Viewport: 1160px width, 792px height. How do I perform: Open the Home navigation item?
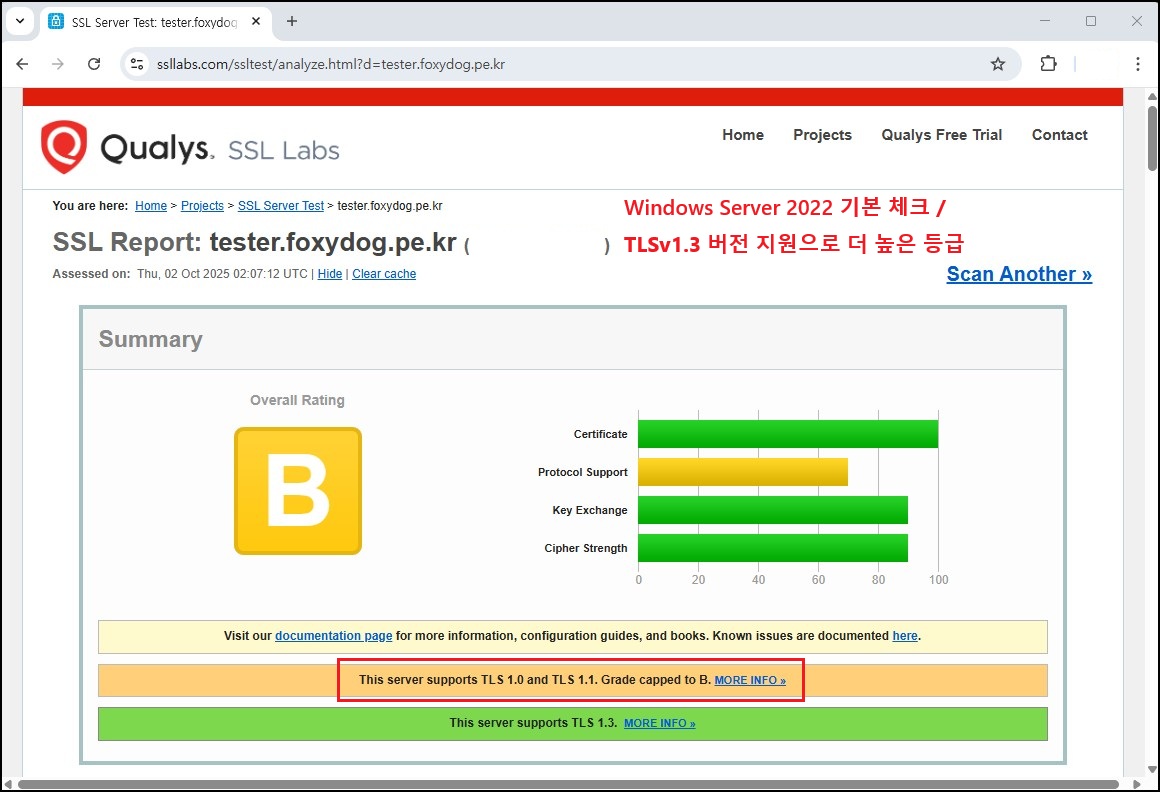point(743,135)
